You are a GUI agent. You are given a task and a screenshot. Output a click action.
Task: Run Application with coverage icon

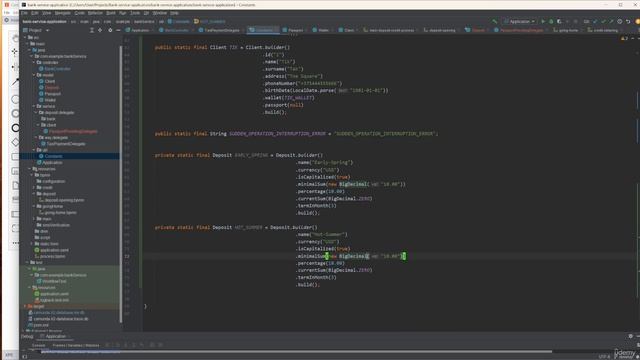[559, 21]
